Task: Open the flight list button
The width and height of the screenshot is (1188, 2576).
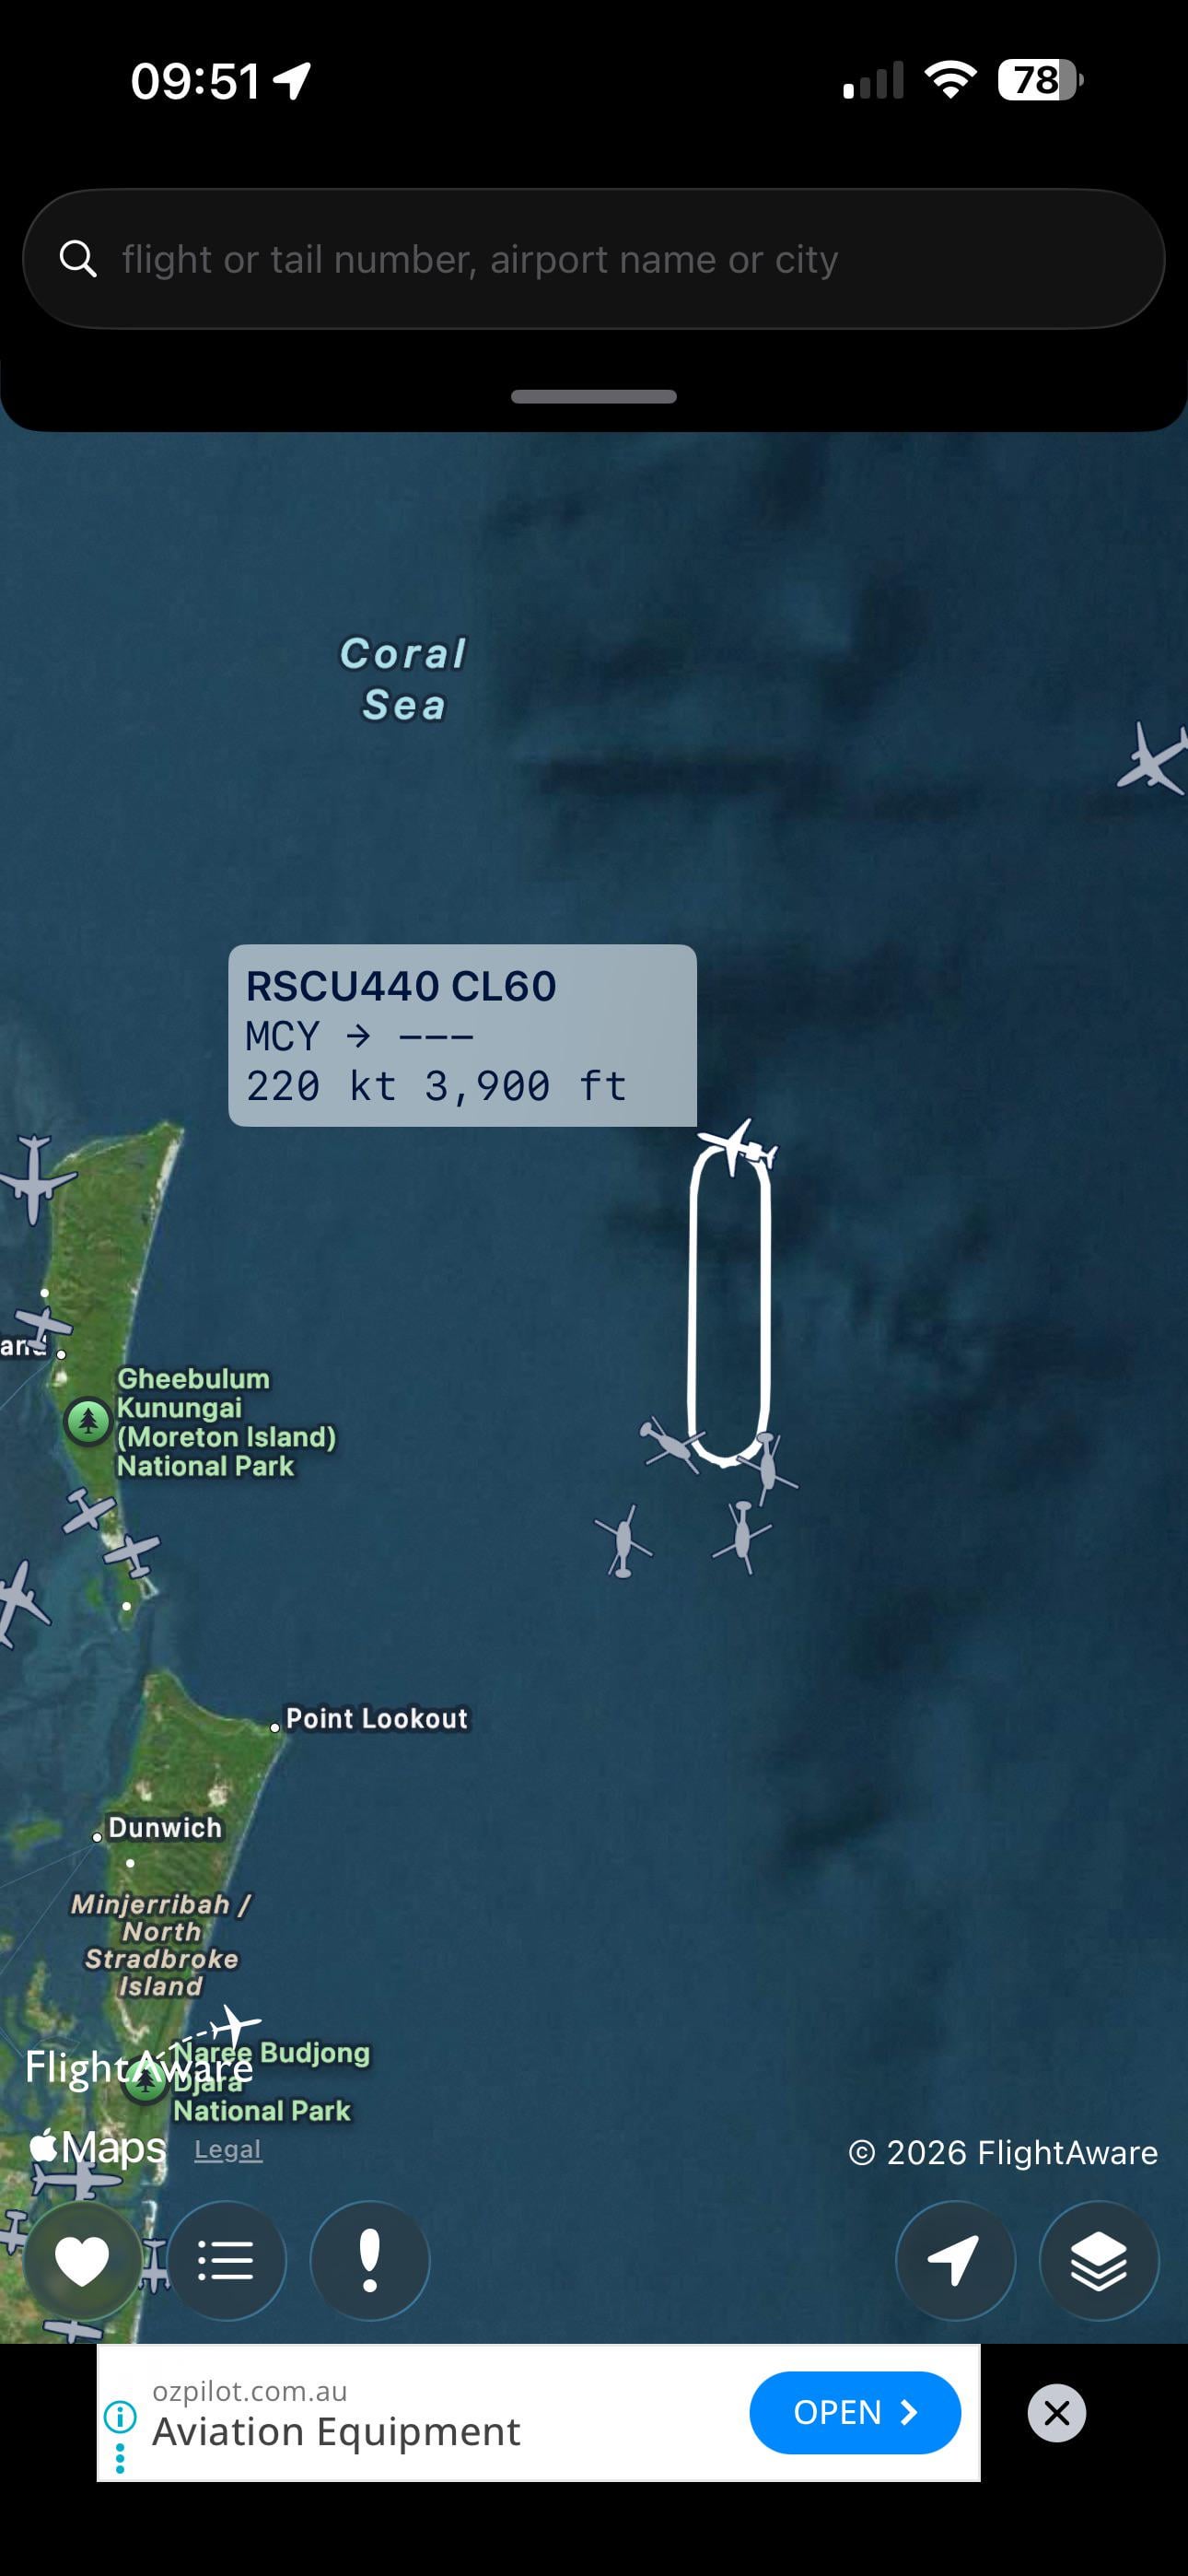Action: [x=226, y=2261]
